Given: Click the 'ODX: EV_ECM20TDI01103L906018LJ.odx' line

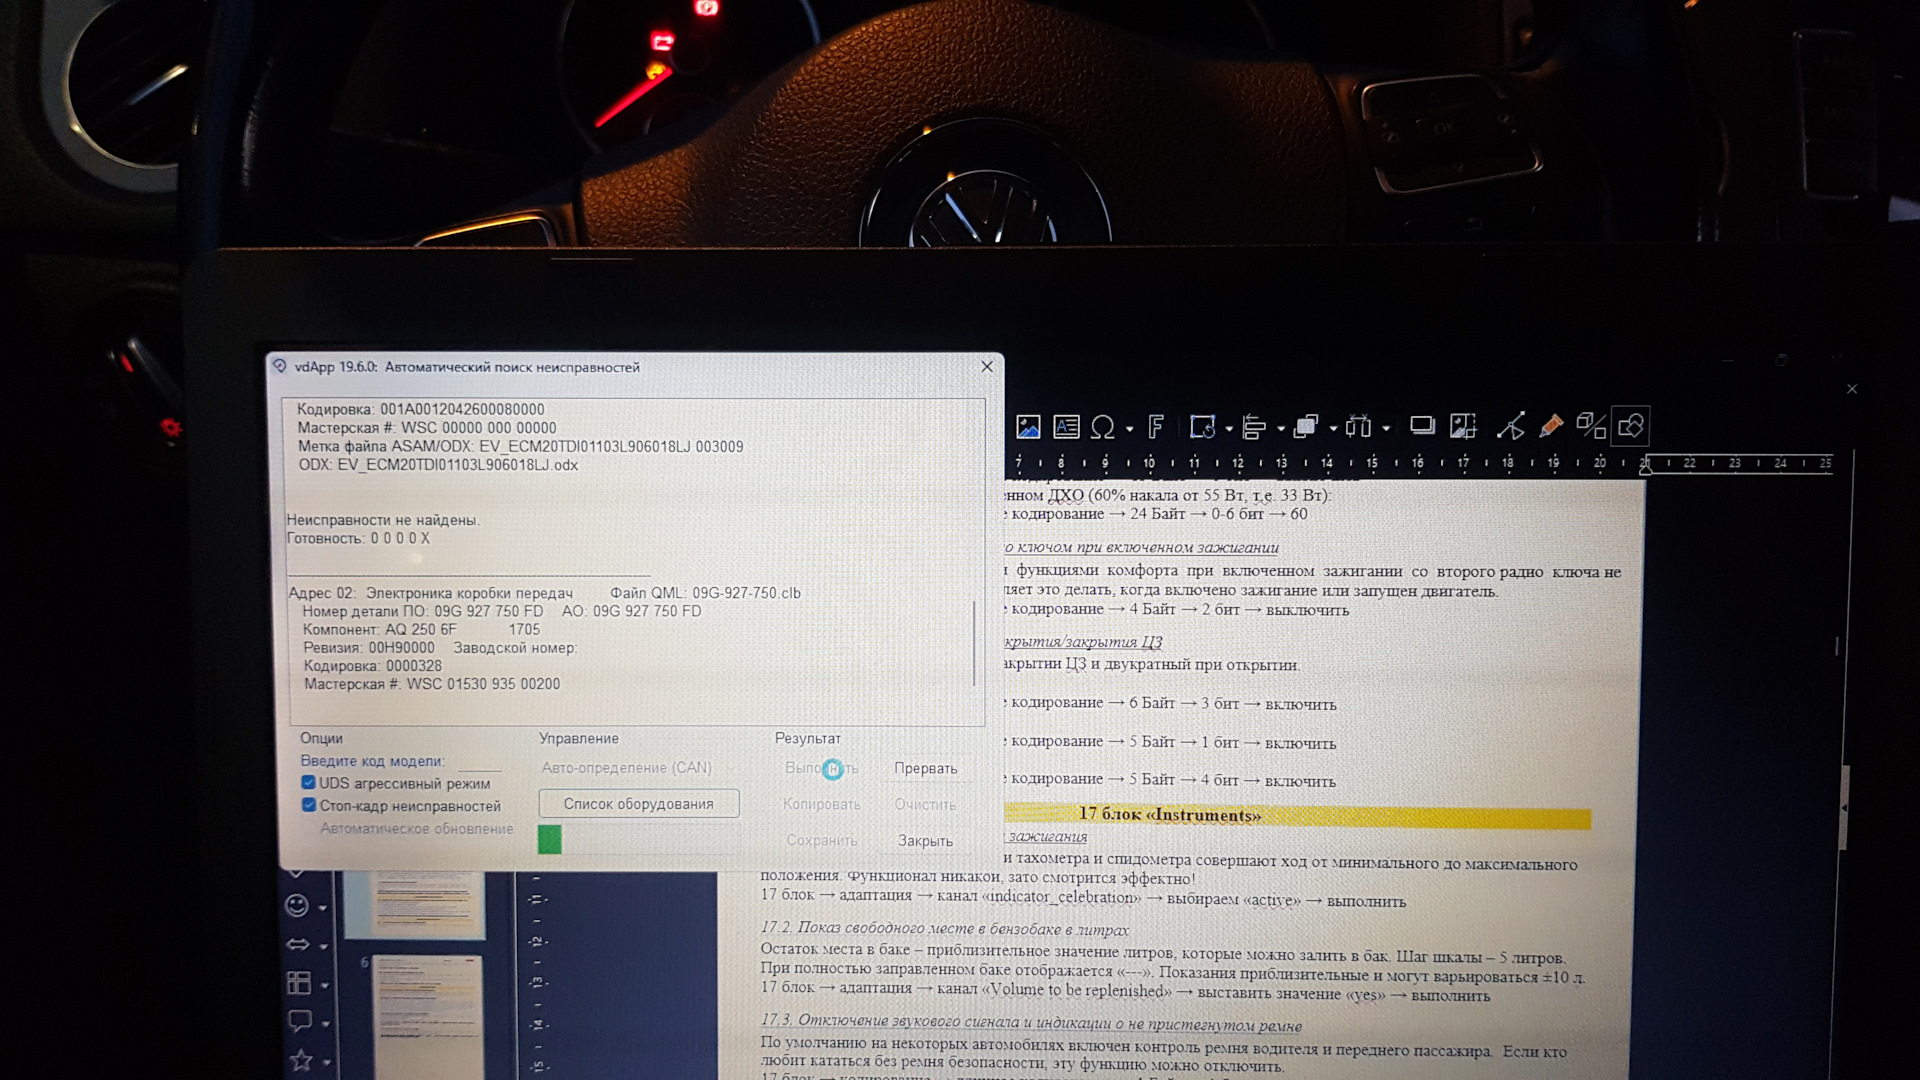Looking at the screenshot, I should click(x=438, y=465).
